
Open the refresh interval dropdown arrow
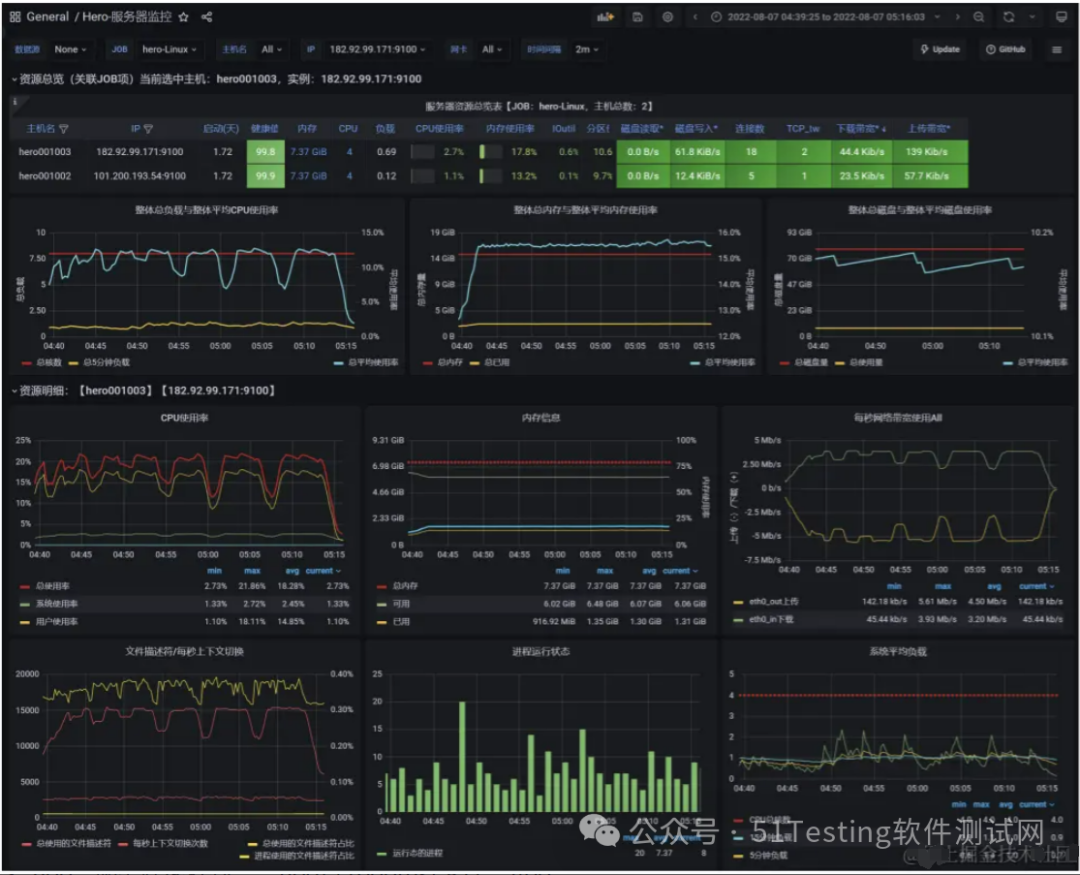point(1032,17)
